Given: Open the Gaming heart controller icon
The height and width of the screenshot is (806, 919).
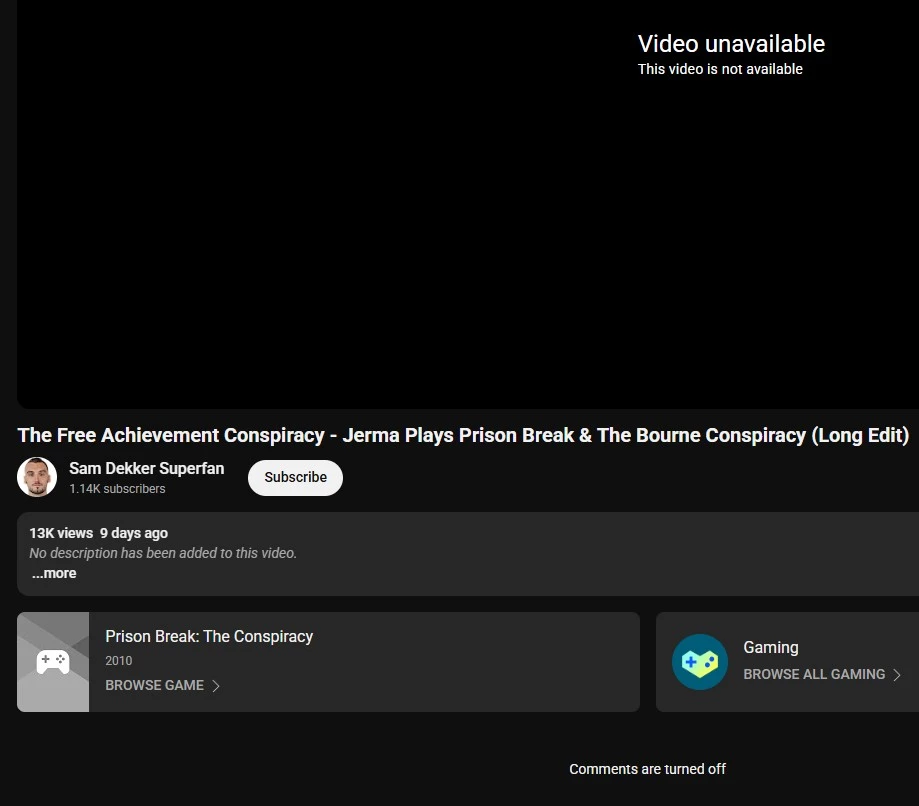Looking at the screenshot, I should tap(700, 662).
